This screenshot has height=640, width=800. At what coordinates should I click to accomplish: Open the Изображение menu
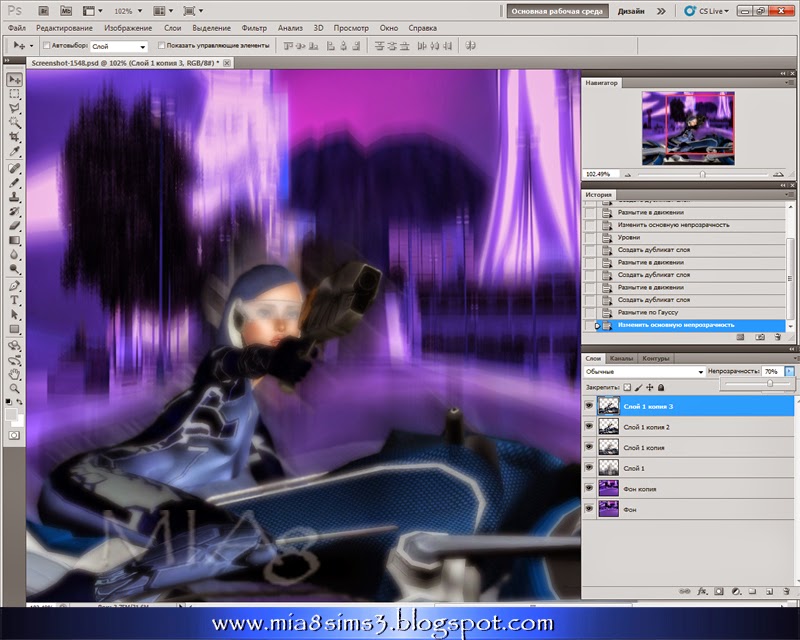(128, 28)
